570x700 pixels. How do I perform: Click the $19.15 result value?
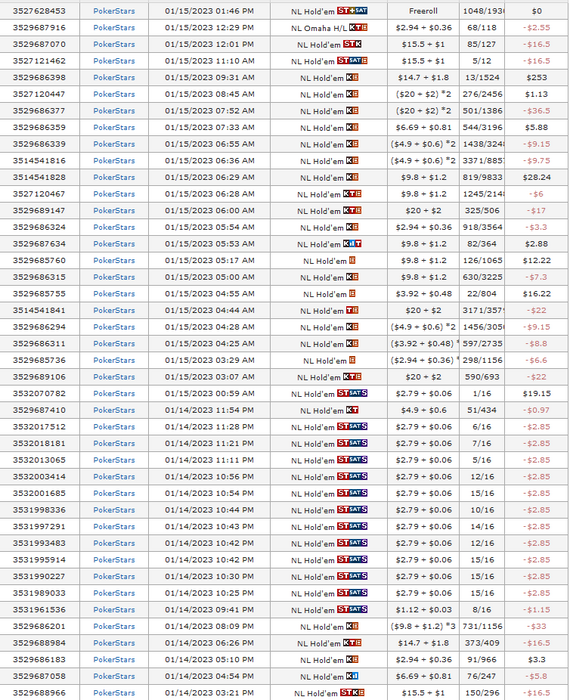click(x=537, y=393)
